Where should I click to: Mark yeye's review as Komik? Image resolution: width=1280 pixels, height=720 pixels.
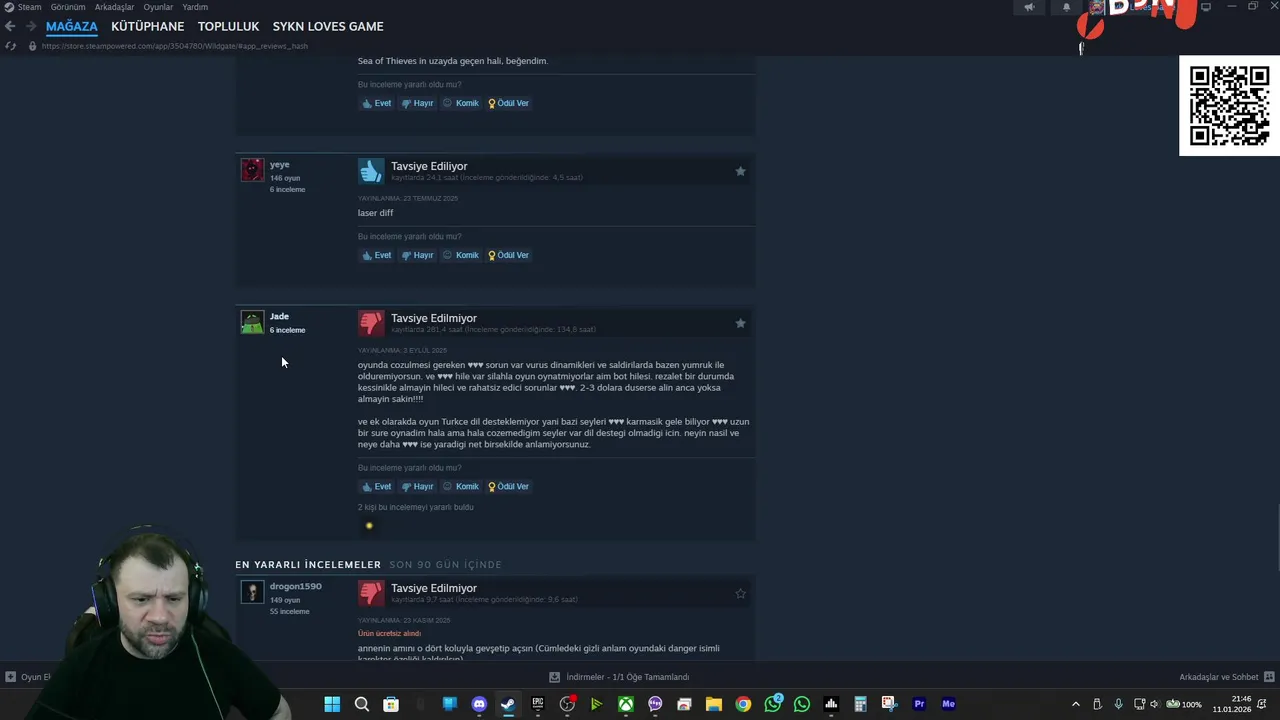[x=461, y=255]
